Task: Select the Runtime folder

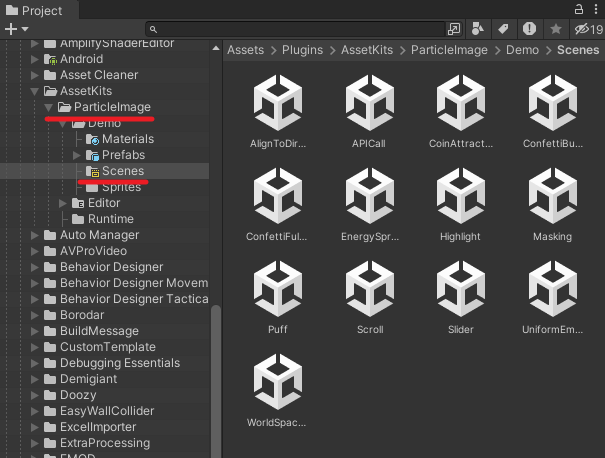Action: [x=103, y=219]
